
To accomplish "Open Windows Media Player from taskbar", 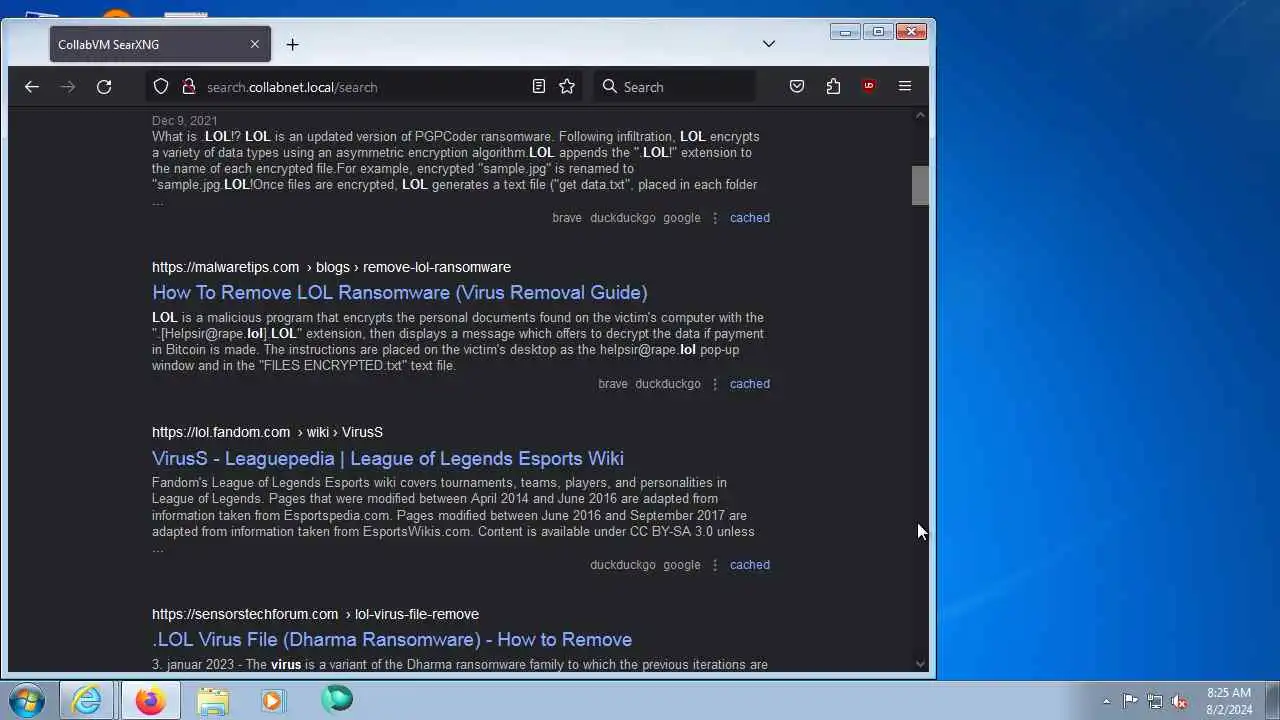I will tap(272, 700).
